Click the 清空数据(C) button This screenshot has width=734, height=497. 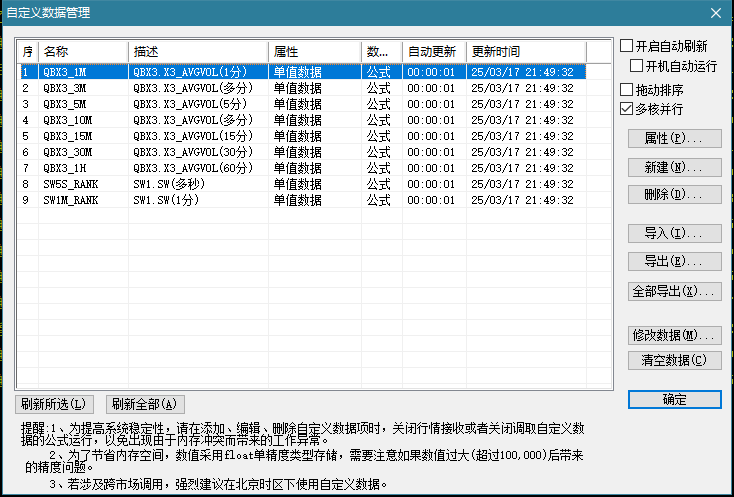(x=674, y=360)
